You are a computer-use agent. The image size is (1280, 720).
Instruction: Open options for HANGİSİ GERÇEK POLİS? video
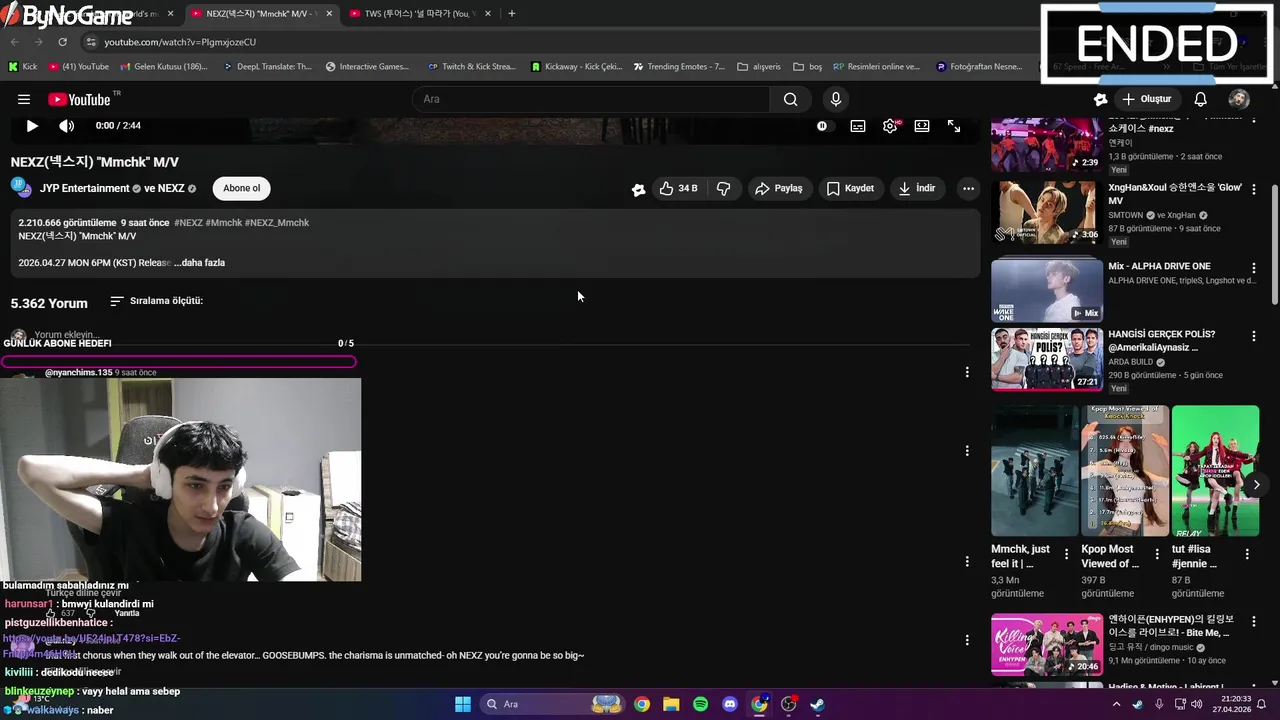tap(1253, 336)
